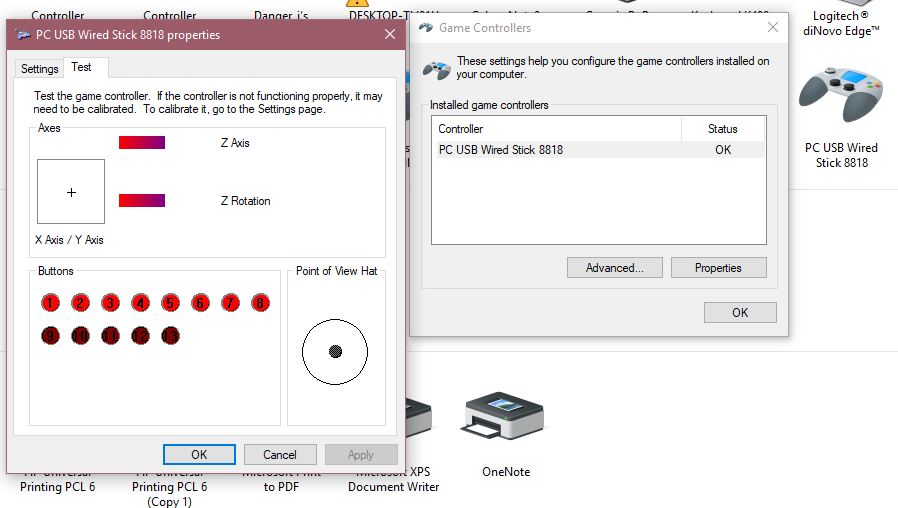Click the gamepad icon beside the settings description
Image resolution: width=898 pixels, height=508 pixels.
pos(436,69)
